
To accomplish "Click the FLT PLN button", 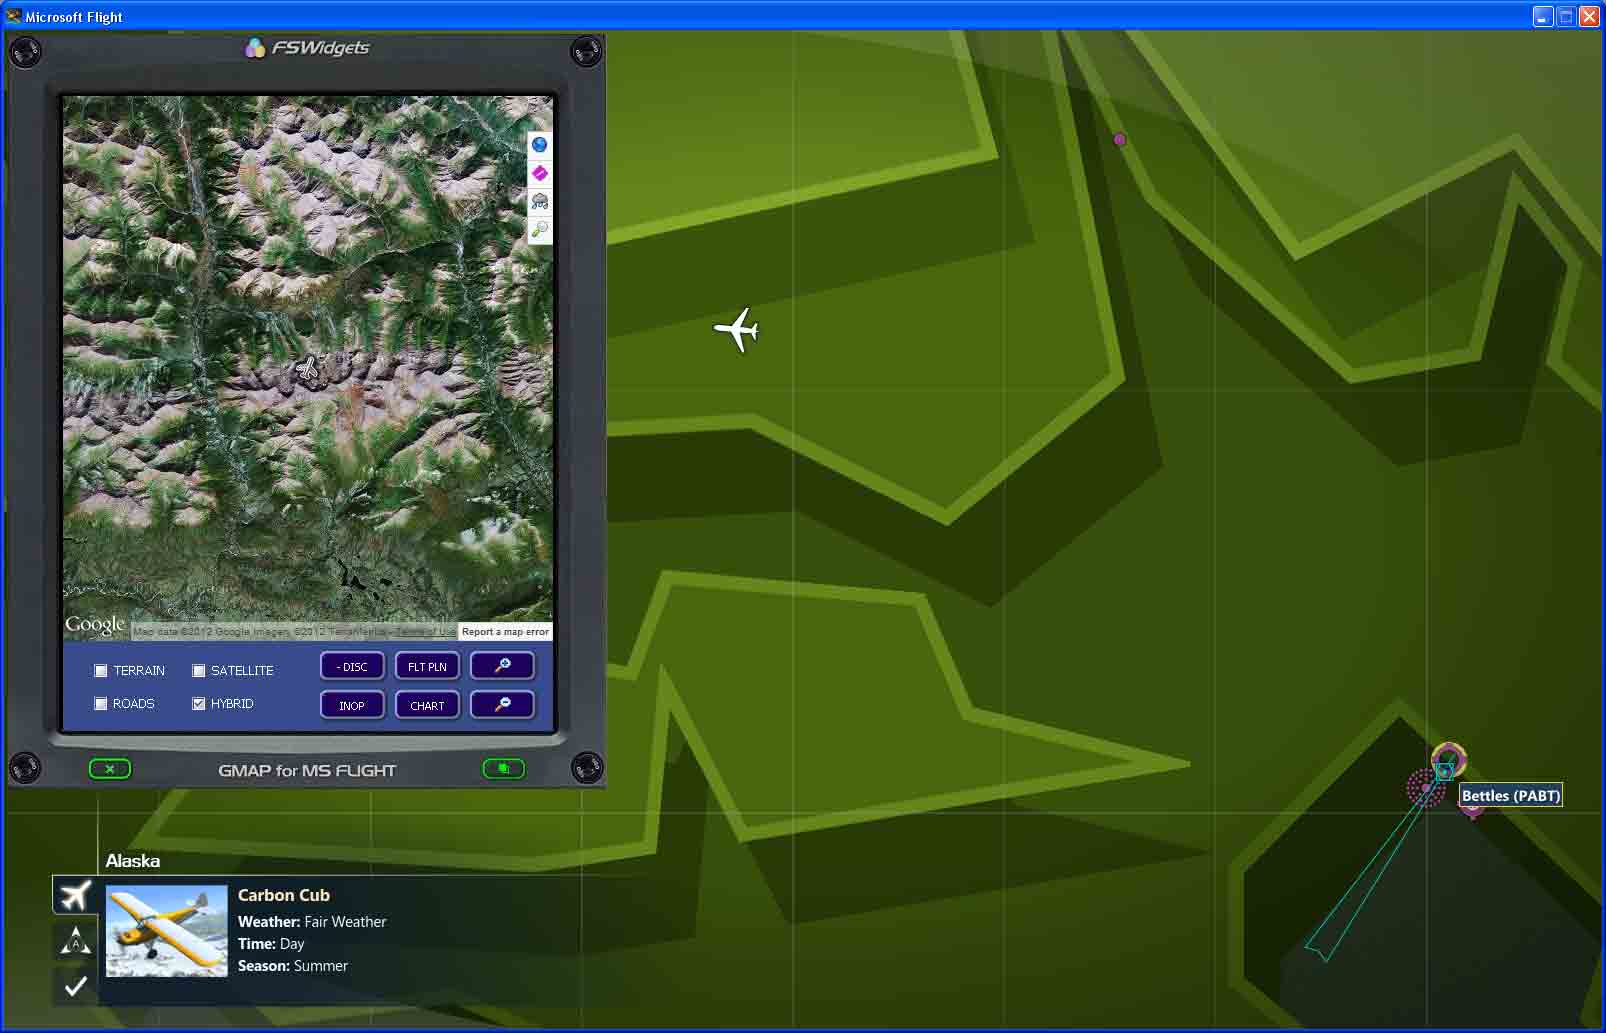I will 427,666.
